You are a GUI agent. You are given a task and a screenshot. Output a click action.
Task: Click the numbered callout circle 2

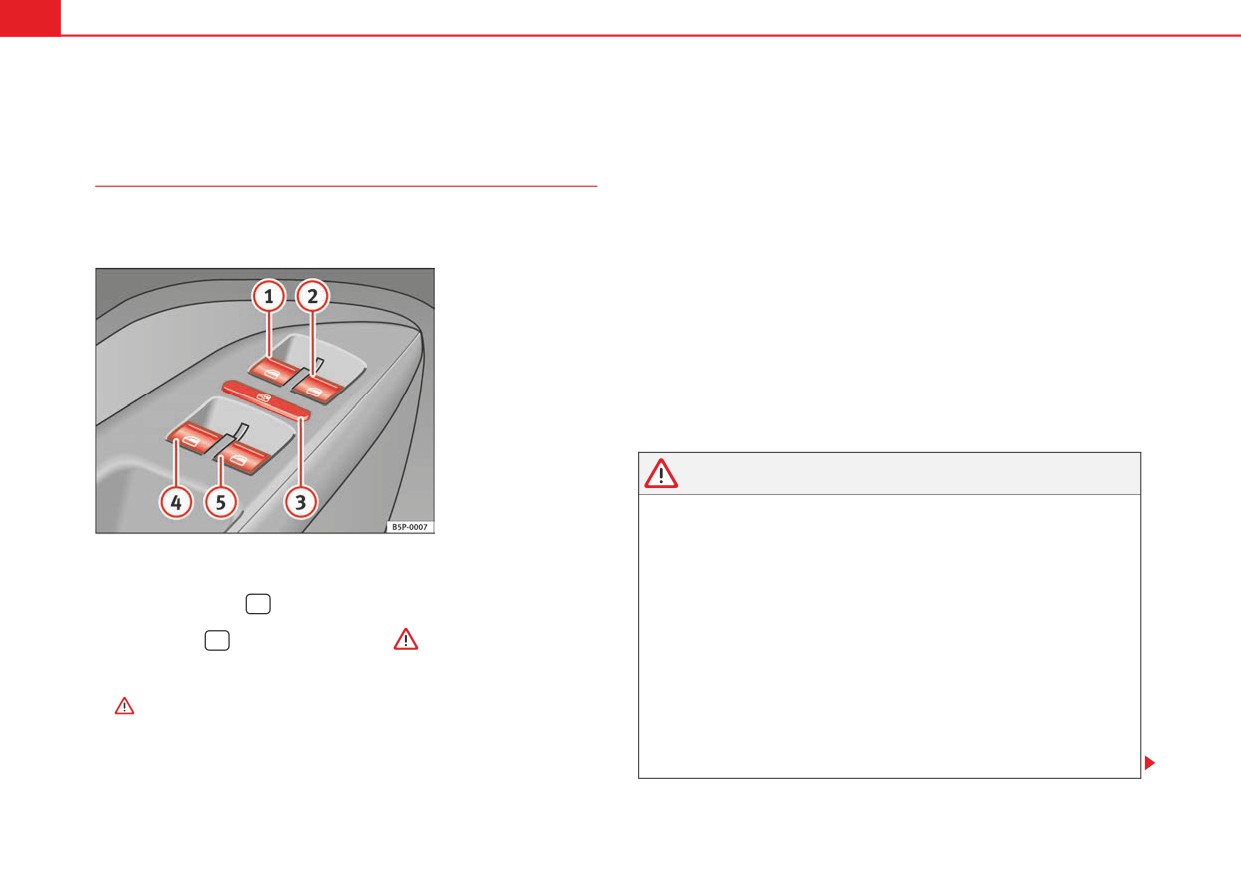pyautogui.click(x=313, y=296)
